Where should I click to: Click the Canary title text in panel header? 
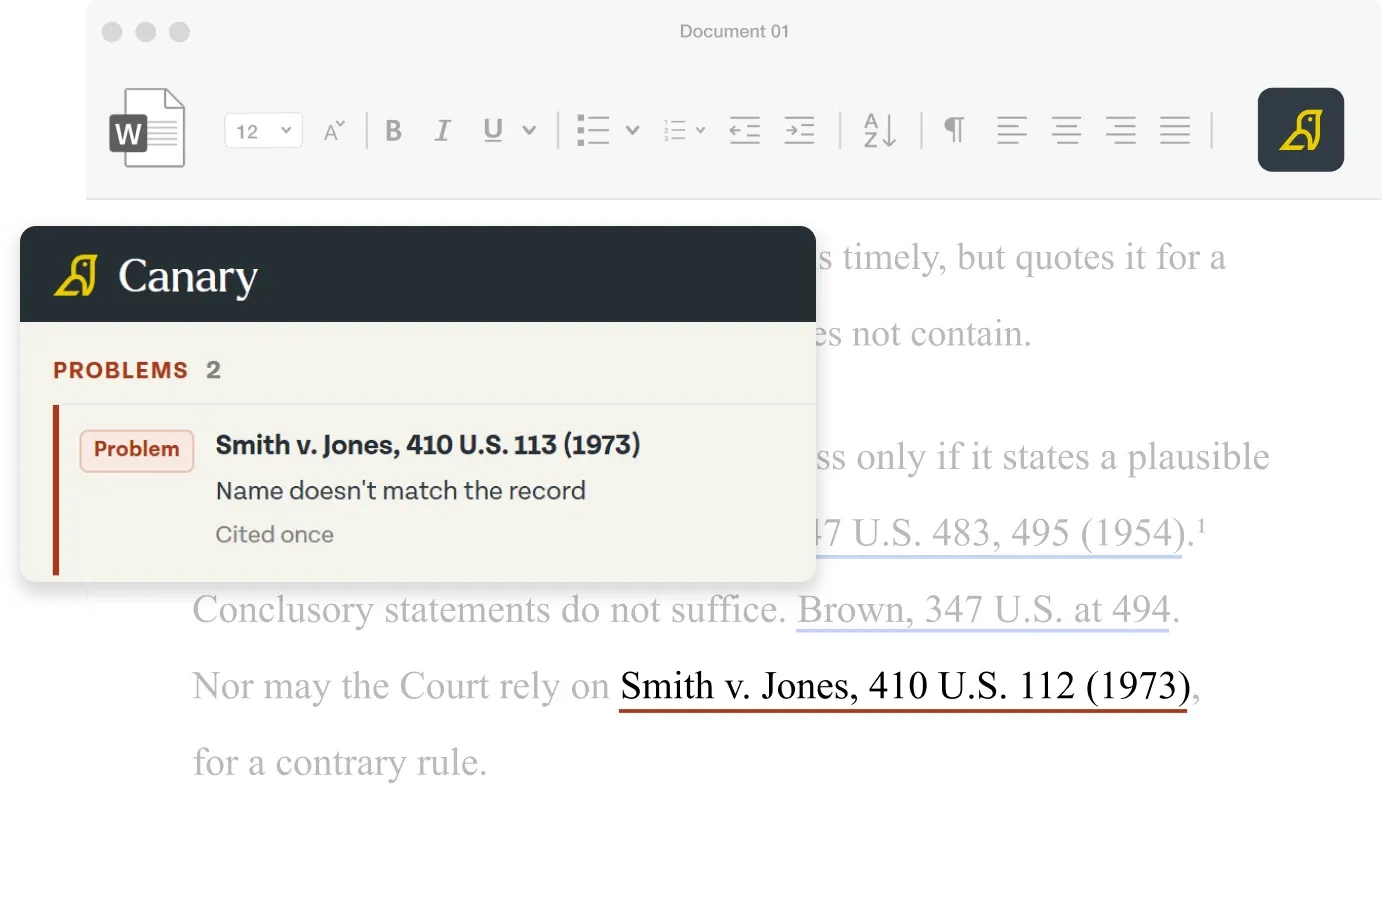(x=188, y=276)
